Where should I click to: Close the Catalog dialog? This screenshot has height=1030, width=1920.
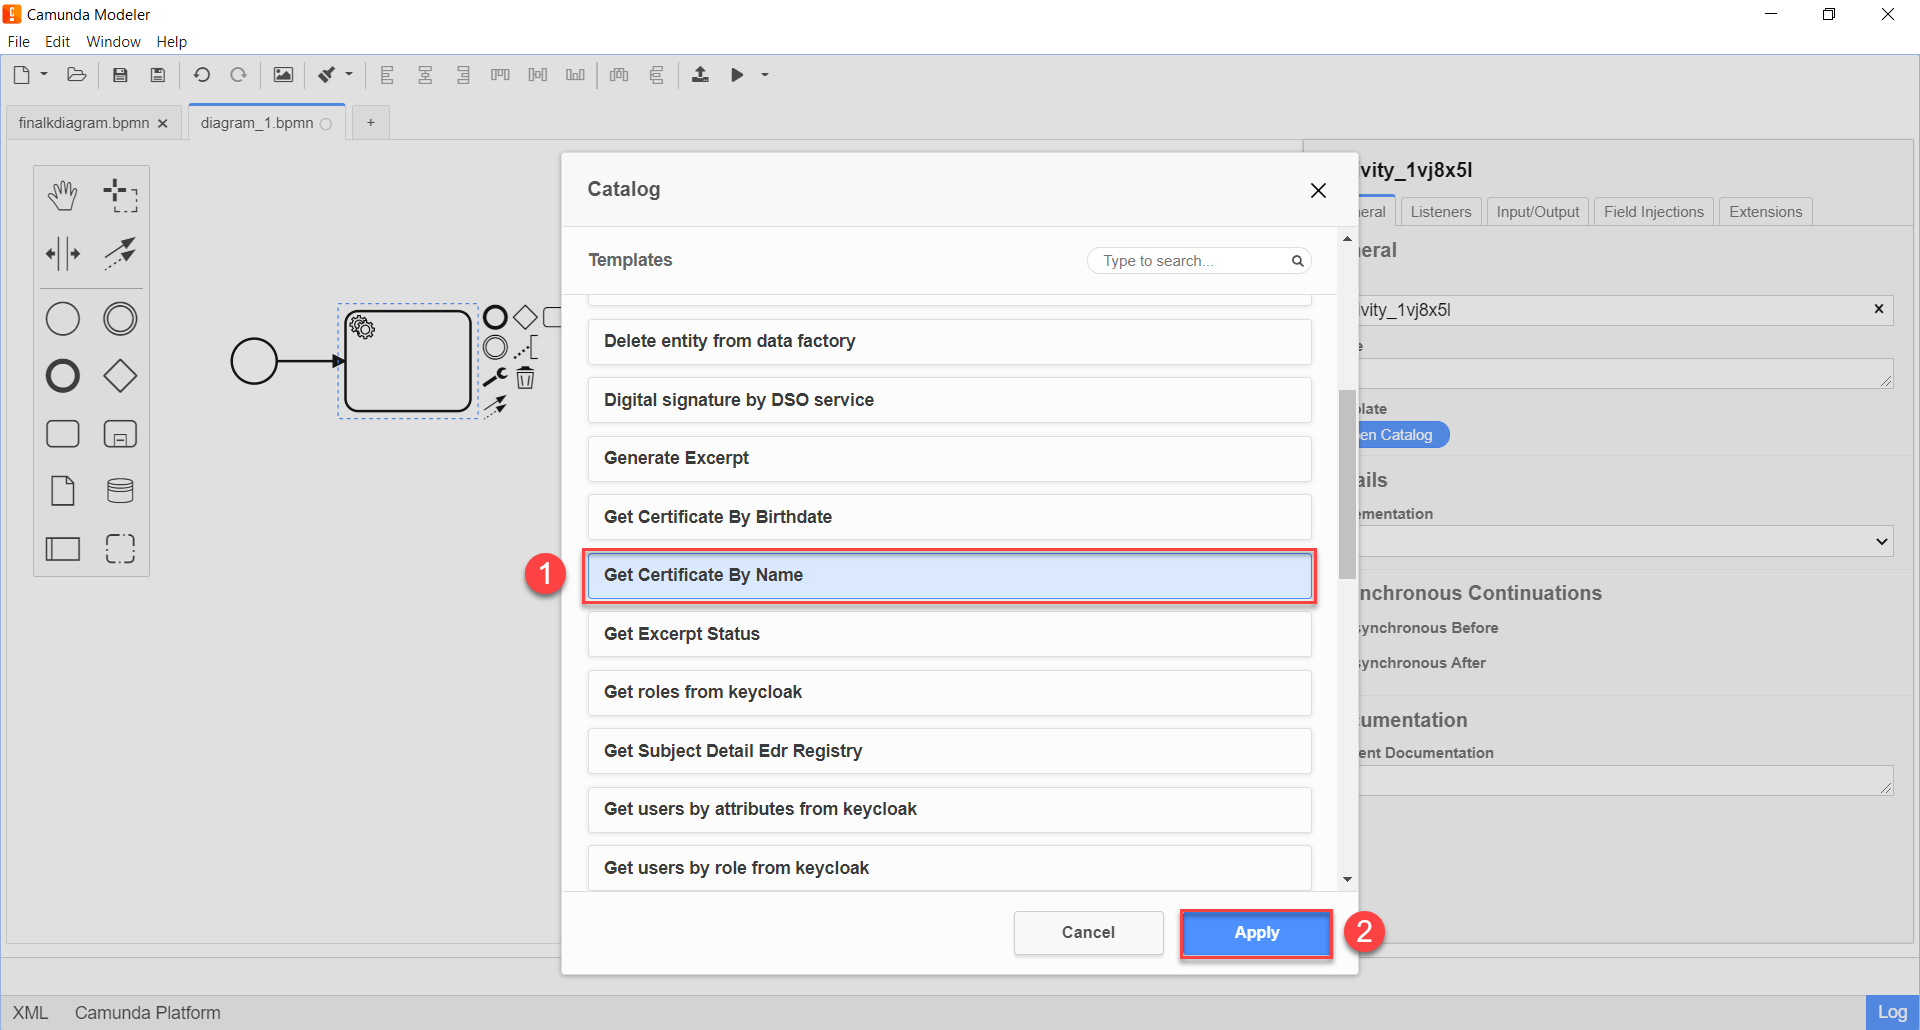coord(1318,190)
